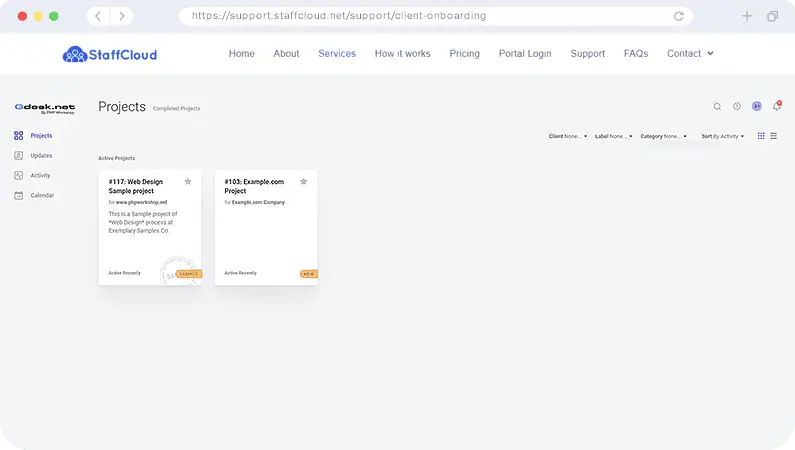Switch to list view
Screen dimensions: 795x450
click(774, 136)
